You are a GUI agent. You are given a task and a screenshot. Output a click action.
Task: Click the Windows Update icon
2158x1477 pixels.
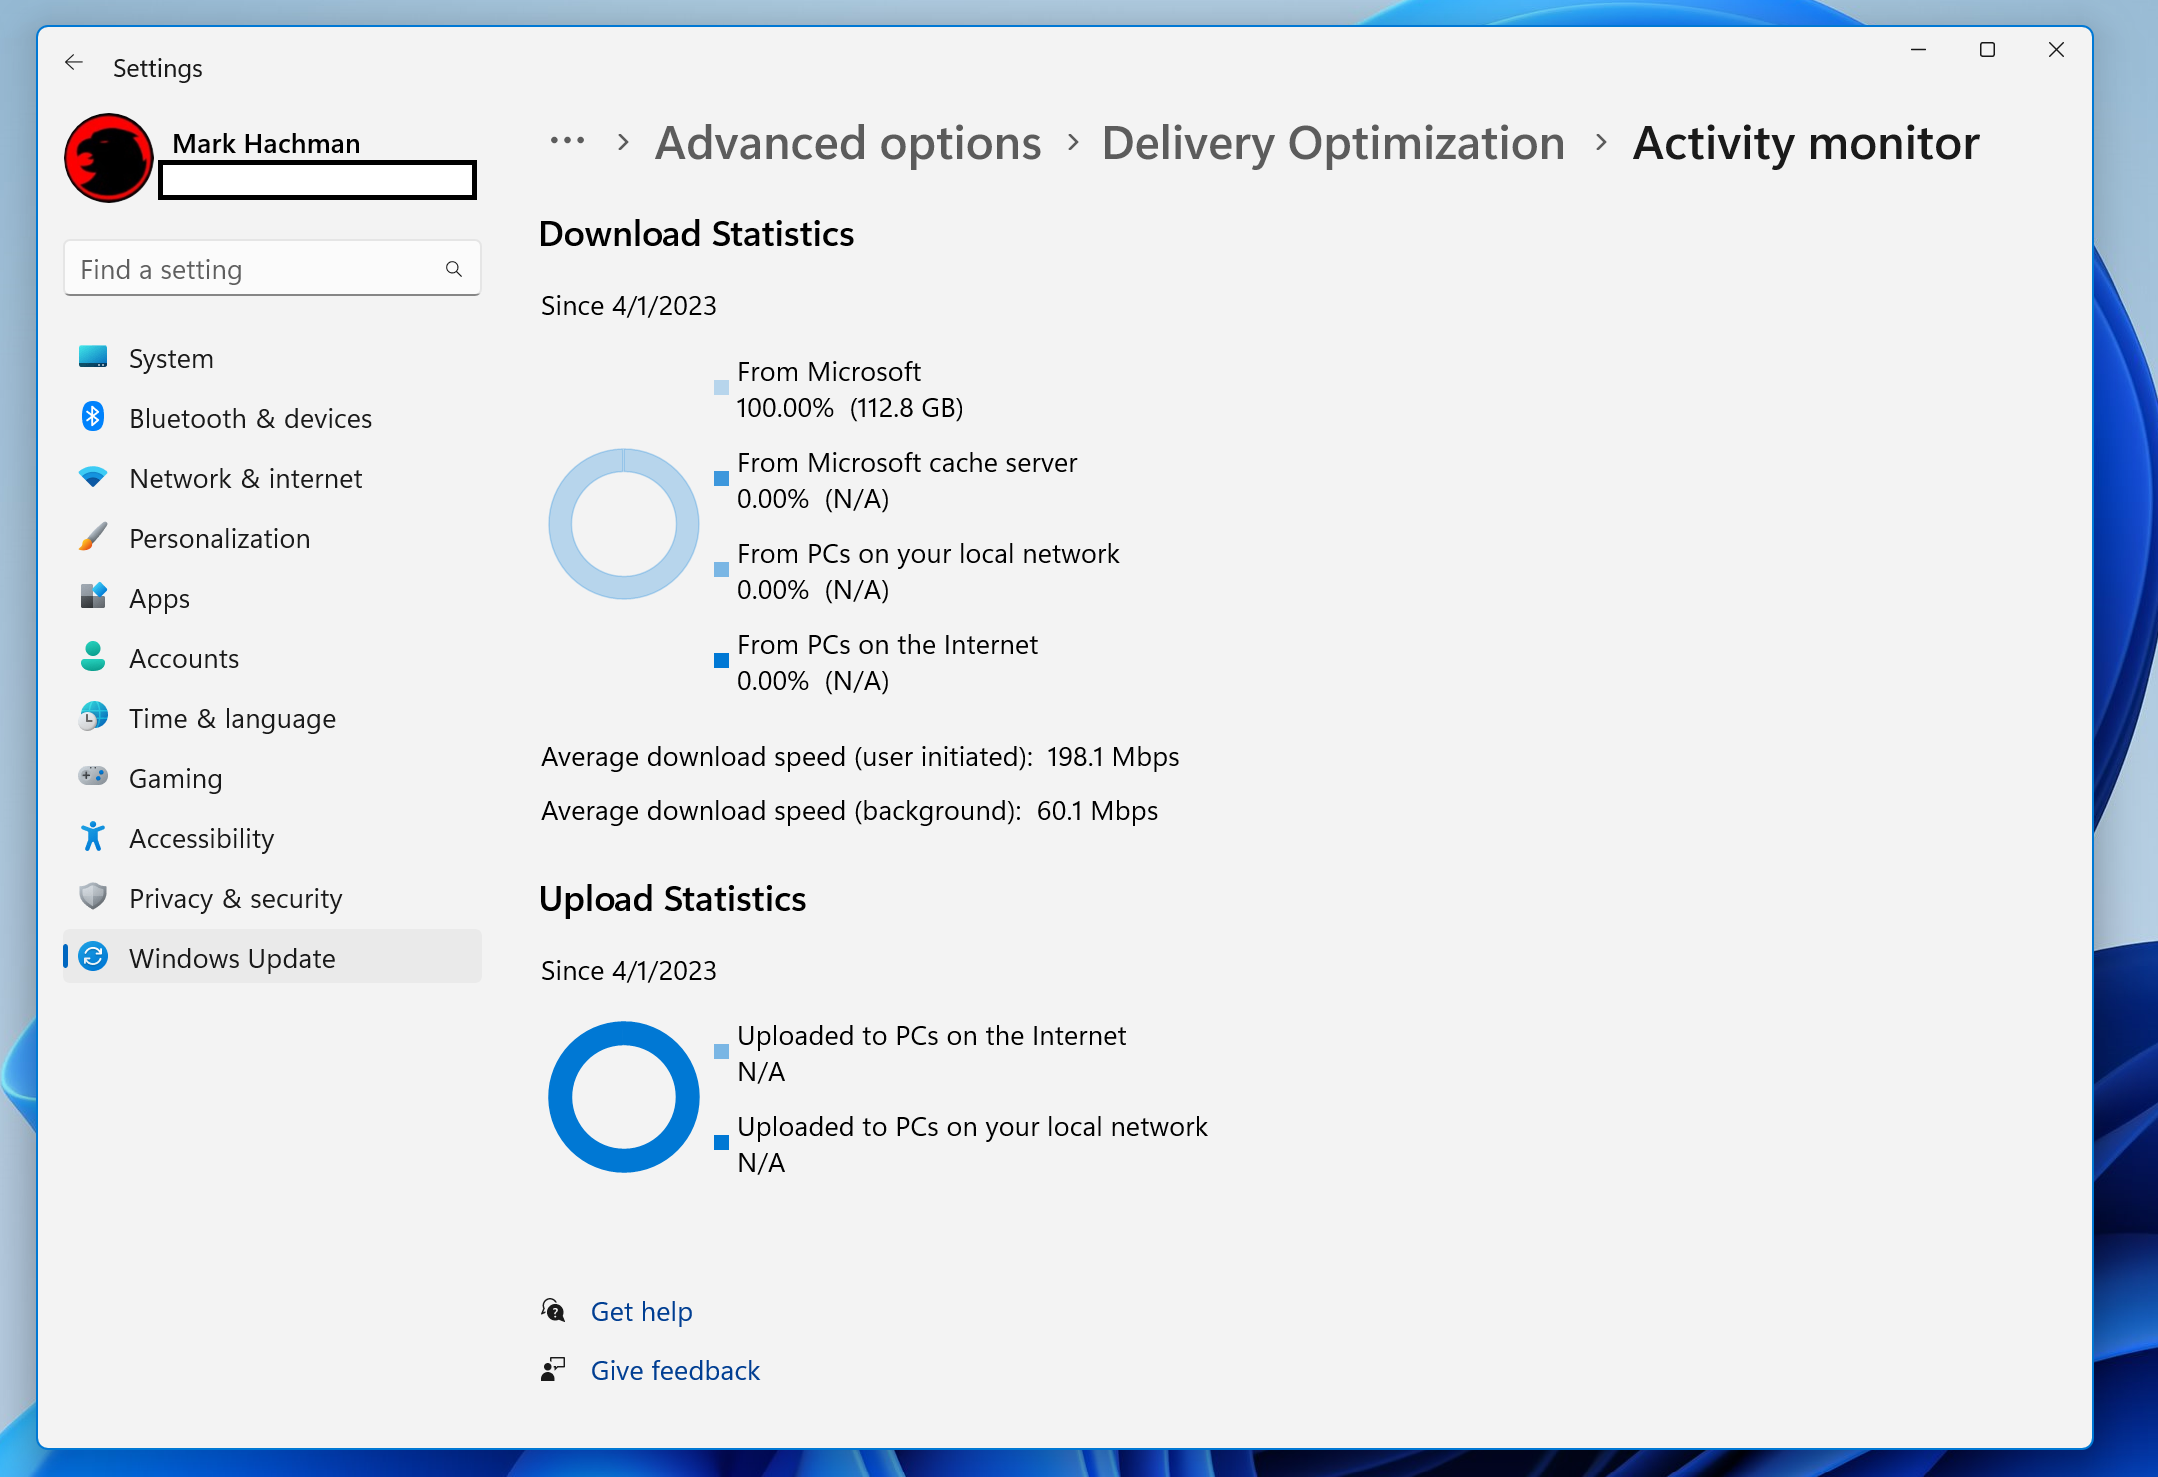(93, 957)
